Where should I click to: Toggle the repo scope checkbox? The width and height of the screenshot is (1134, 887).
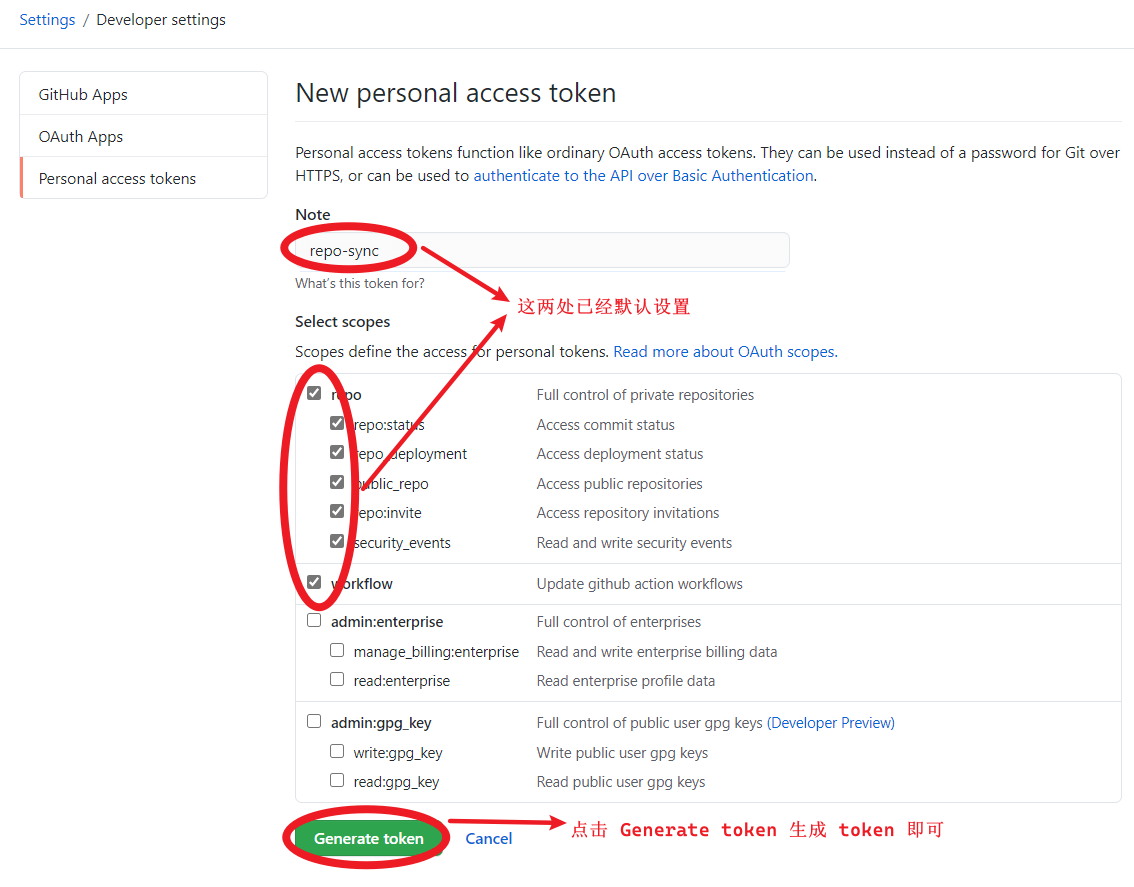click(314, 393)
